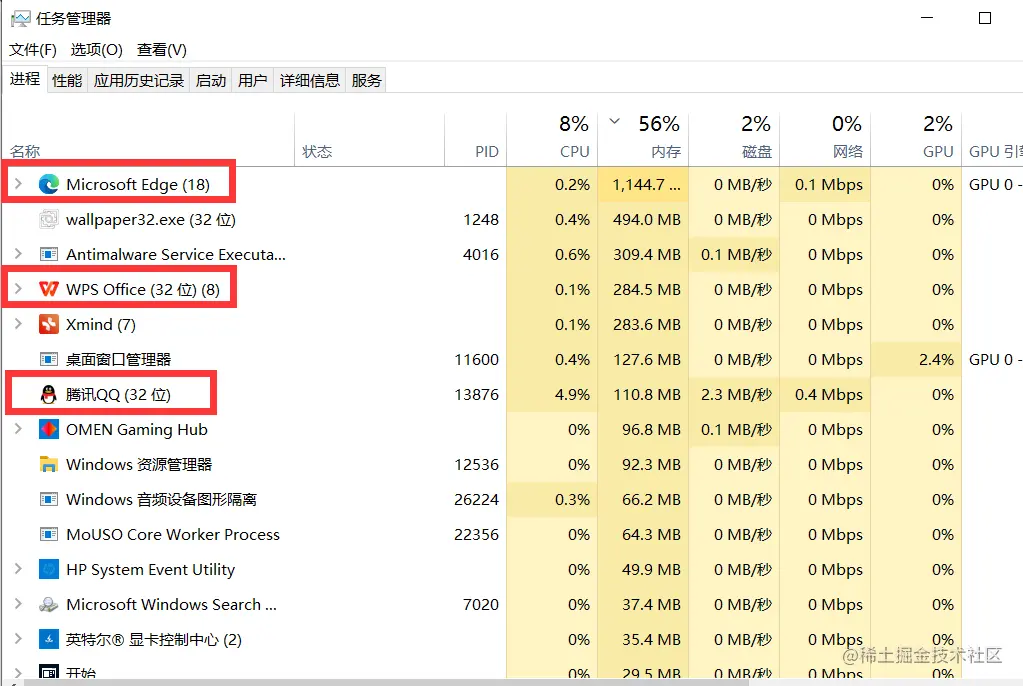Switch to the 启动 tab
1023x686 pixels.
[211, 80]
